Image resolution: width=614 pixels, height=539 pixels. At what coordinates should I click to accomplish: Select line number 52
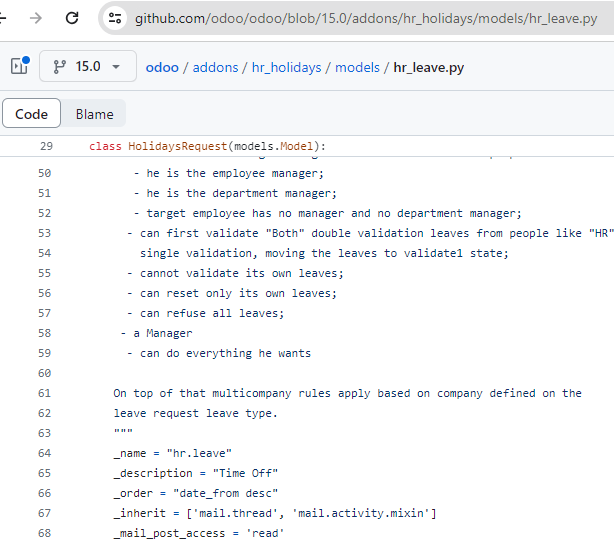(45, 213)
